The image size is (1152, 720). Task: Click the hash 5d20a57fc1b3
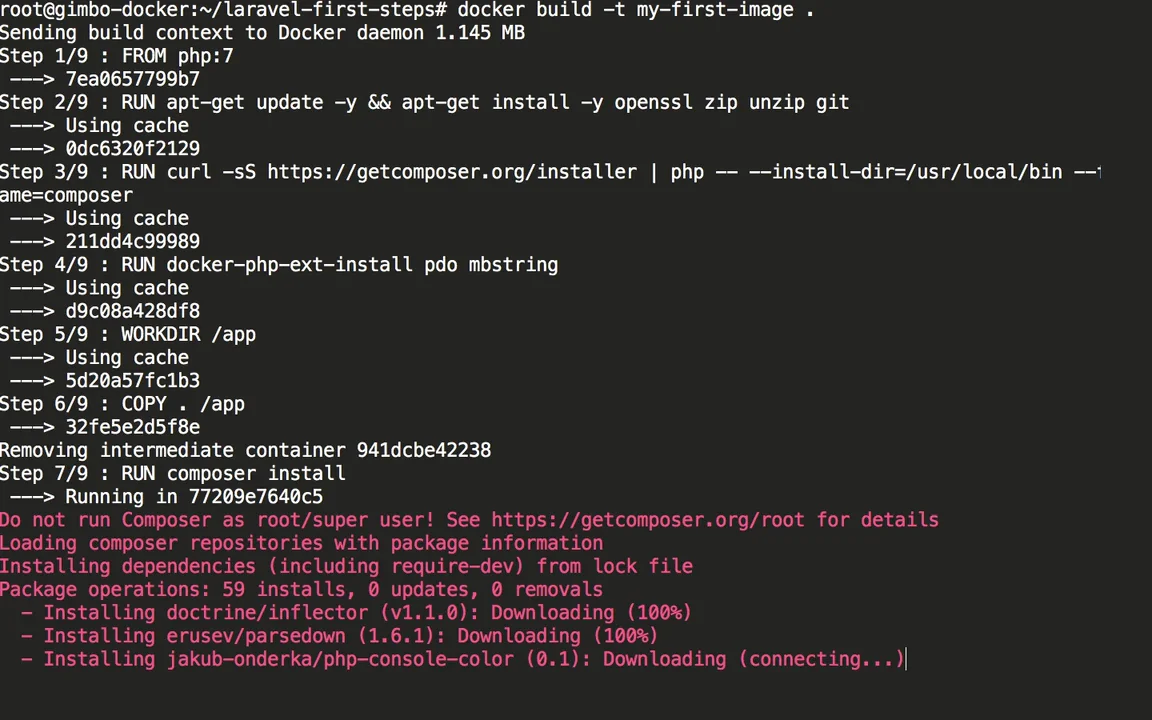(132, 381)
